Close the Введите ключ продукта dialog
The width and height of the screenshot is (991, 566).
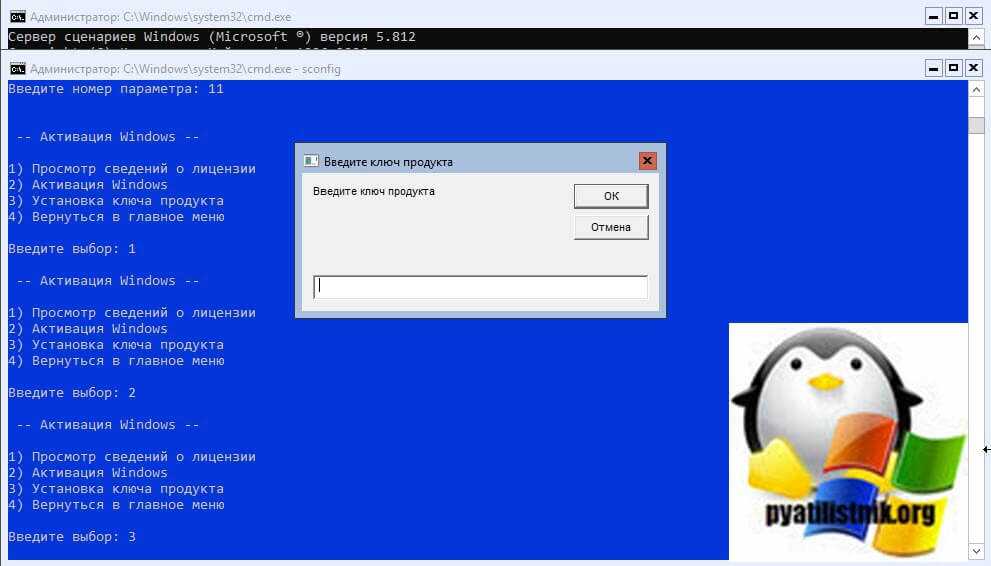(x=647, y=161)
